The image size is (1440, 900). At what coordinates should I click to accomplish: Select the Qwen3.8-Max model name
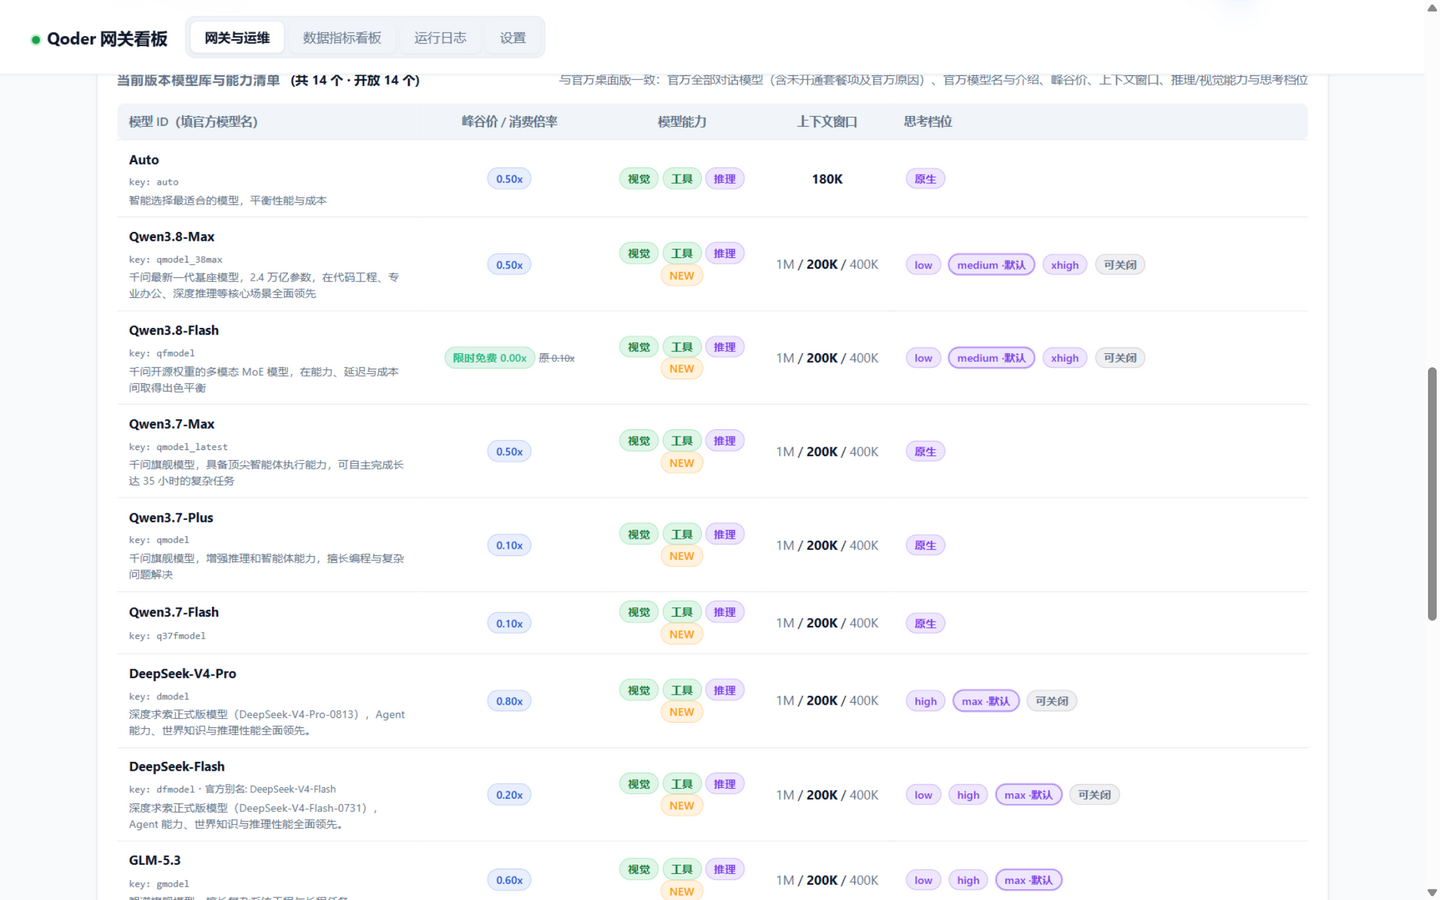coord(172,237)
